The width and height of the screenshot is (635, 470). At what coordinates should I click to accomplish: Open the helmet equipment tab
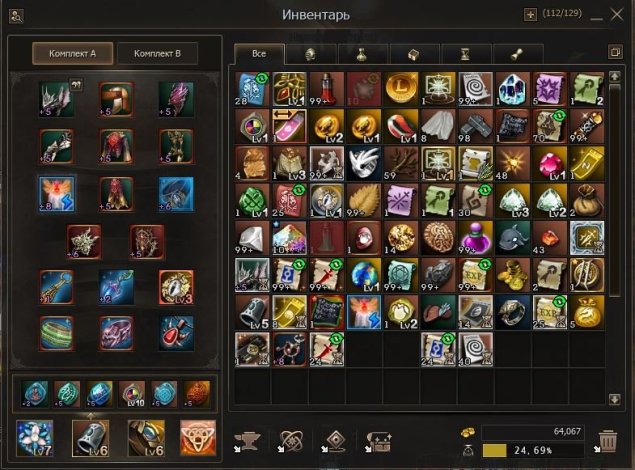click(311, 54)
